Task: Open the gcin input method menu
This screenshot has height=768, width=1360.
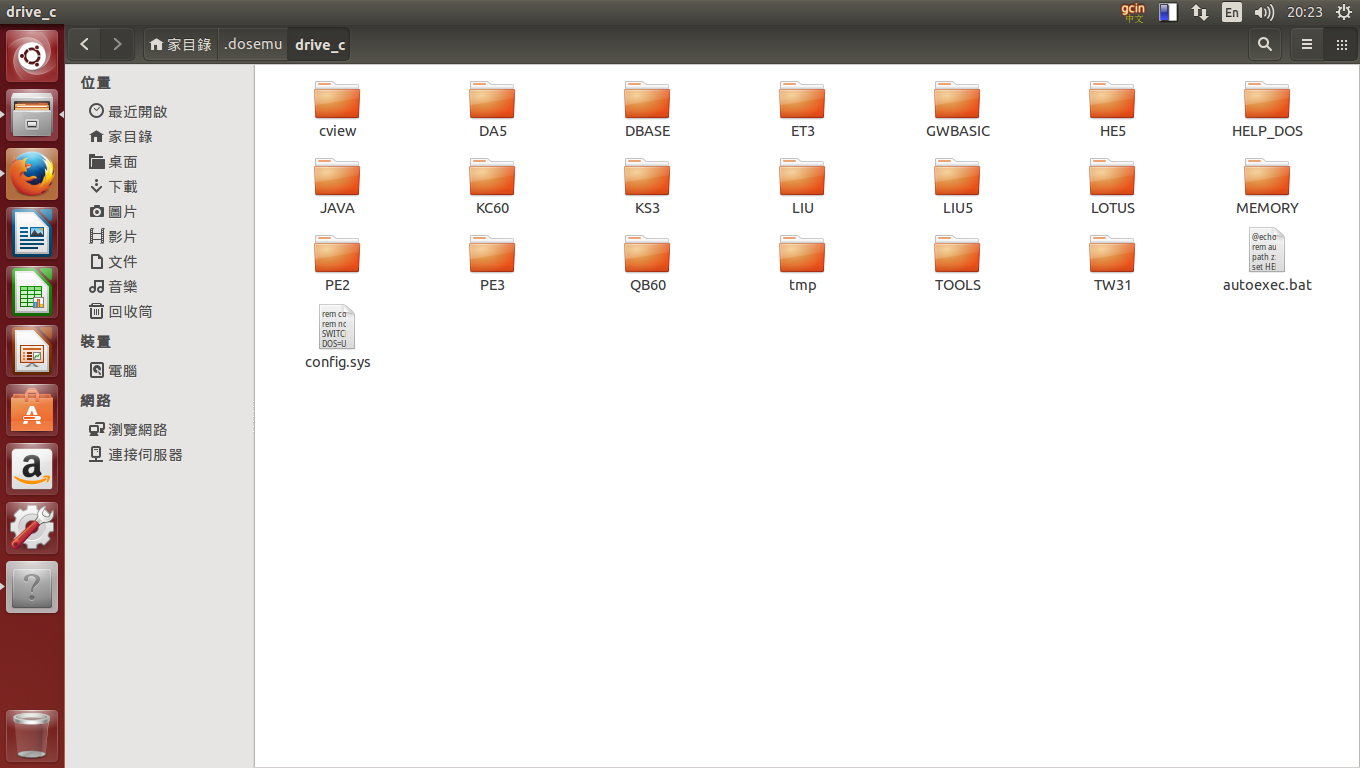Action: tap(1133, 12)
